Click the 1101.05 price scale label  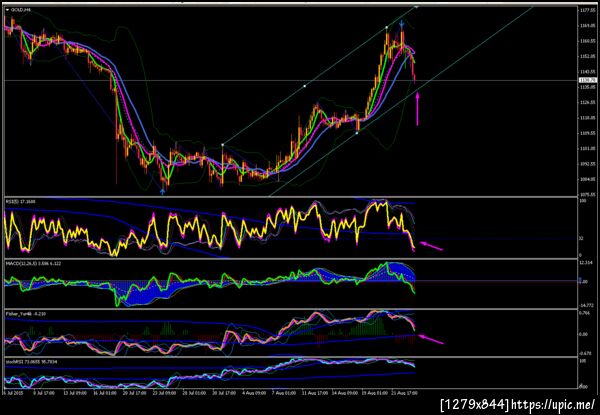tap(588, 149)
